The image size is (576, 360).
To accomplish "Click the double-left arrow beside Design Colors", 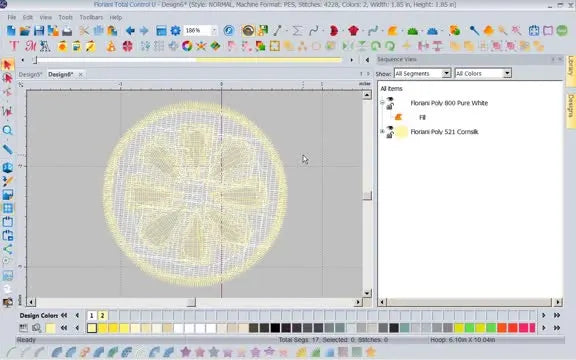I will 64,315.
